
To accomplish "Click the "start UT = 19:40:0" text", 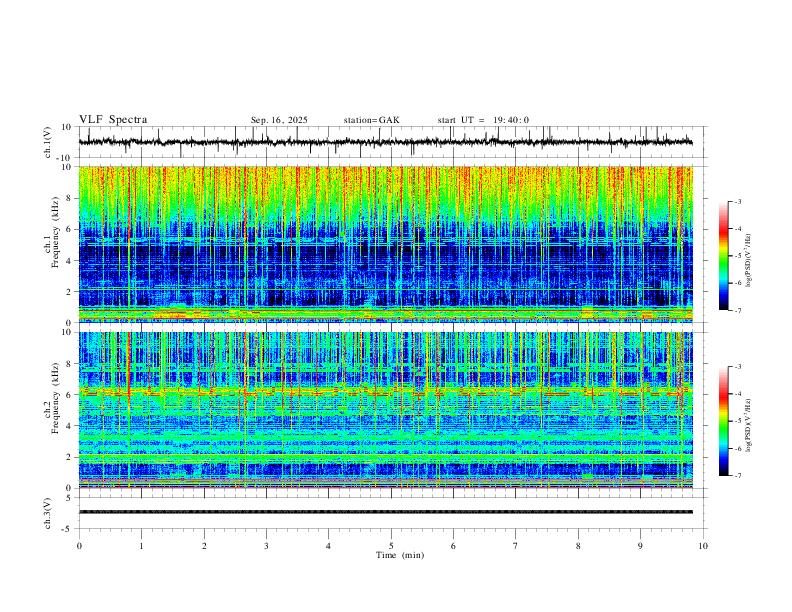I will click(x=483, y=120).
